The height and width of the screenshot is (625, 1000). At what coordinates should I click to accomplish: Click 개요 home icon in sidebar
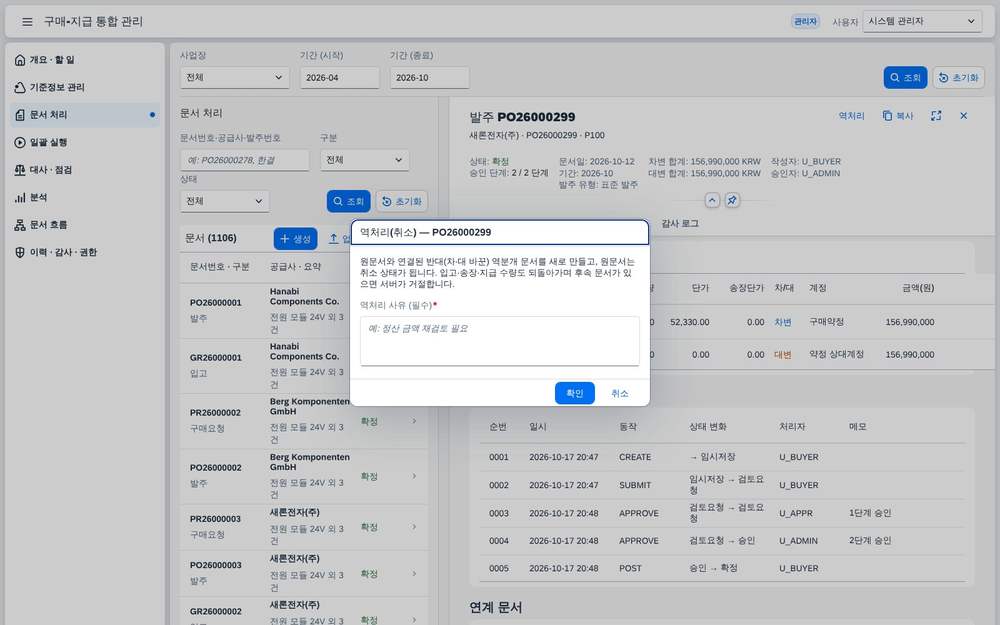pos(20,60)
